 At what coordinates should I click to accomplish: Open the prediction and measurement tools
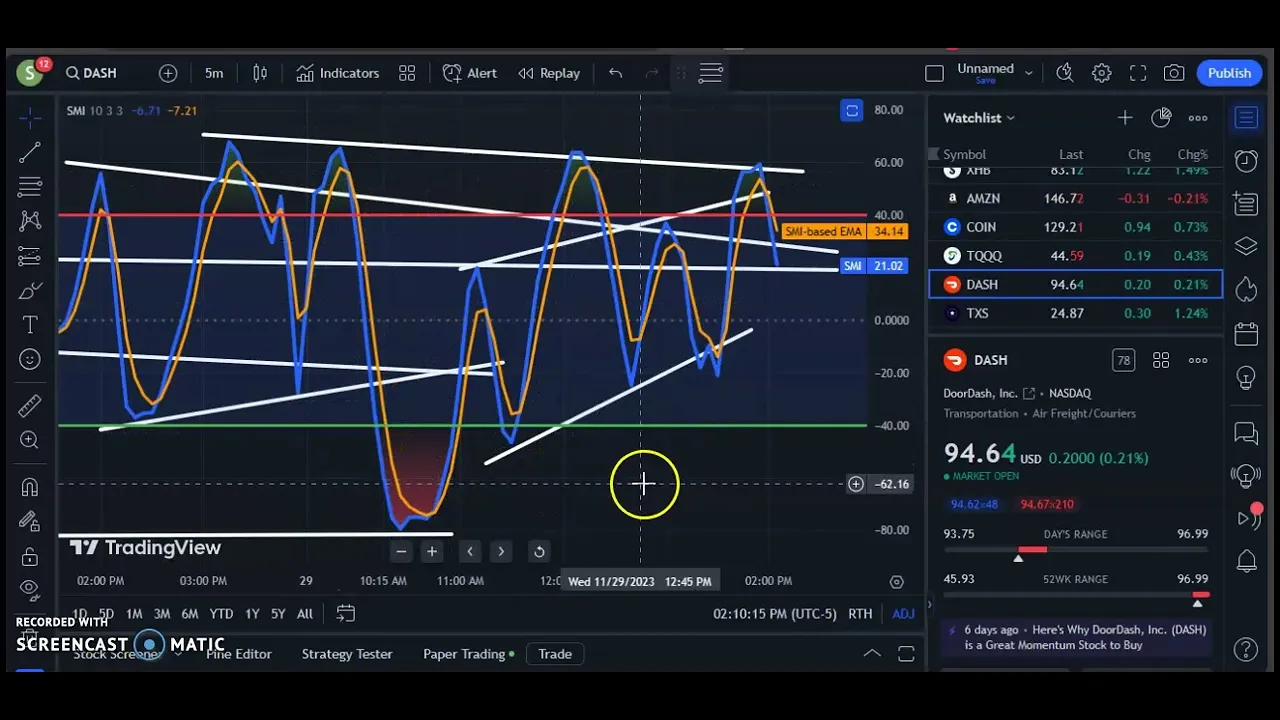(x=30, y=256)
